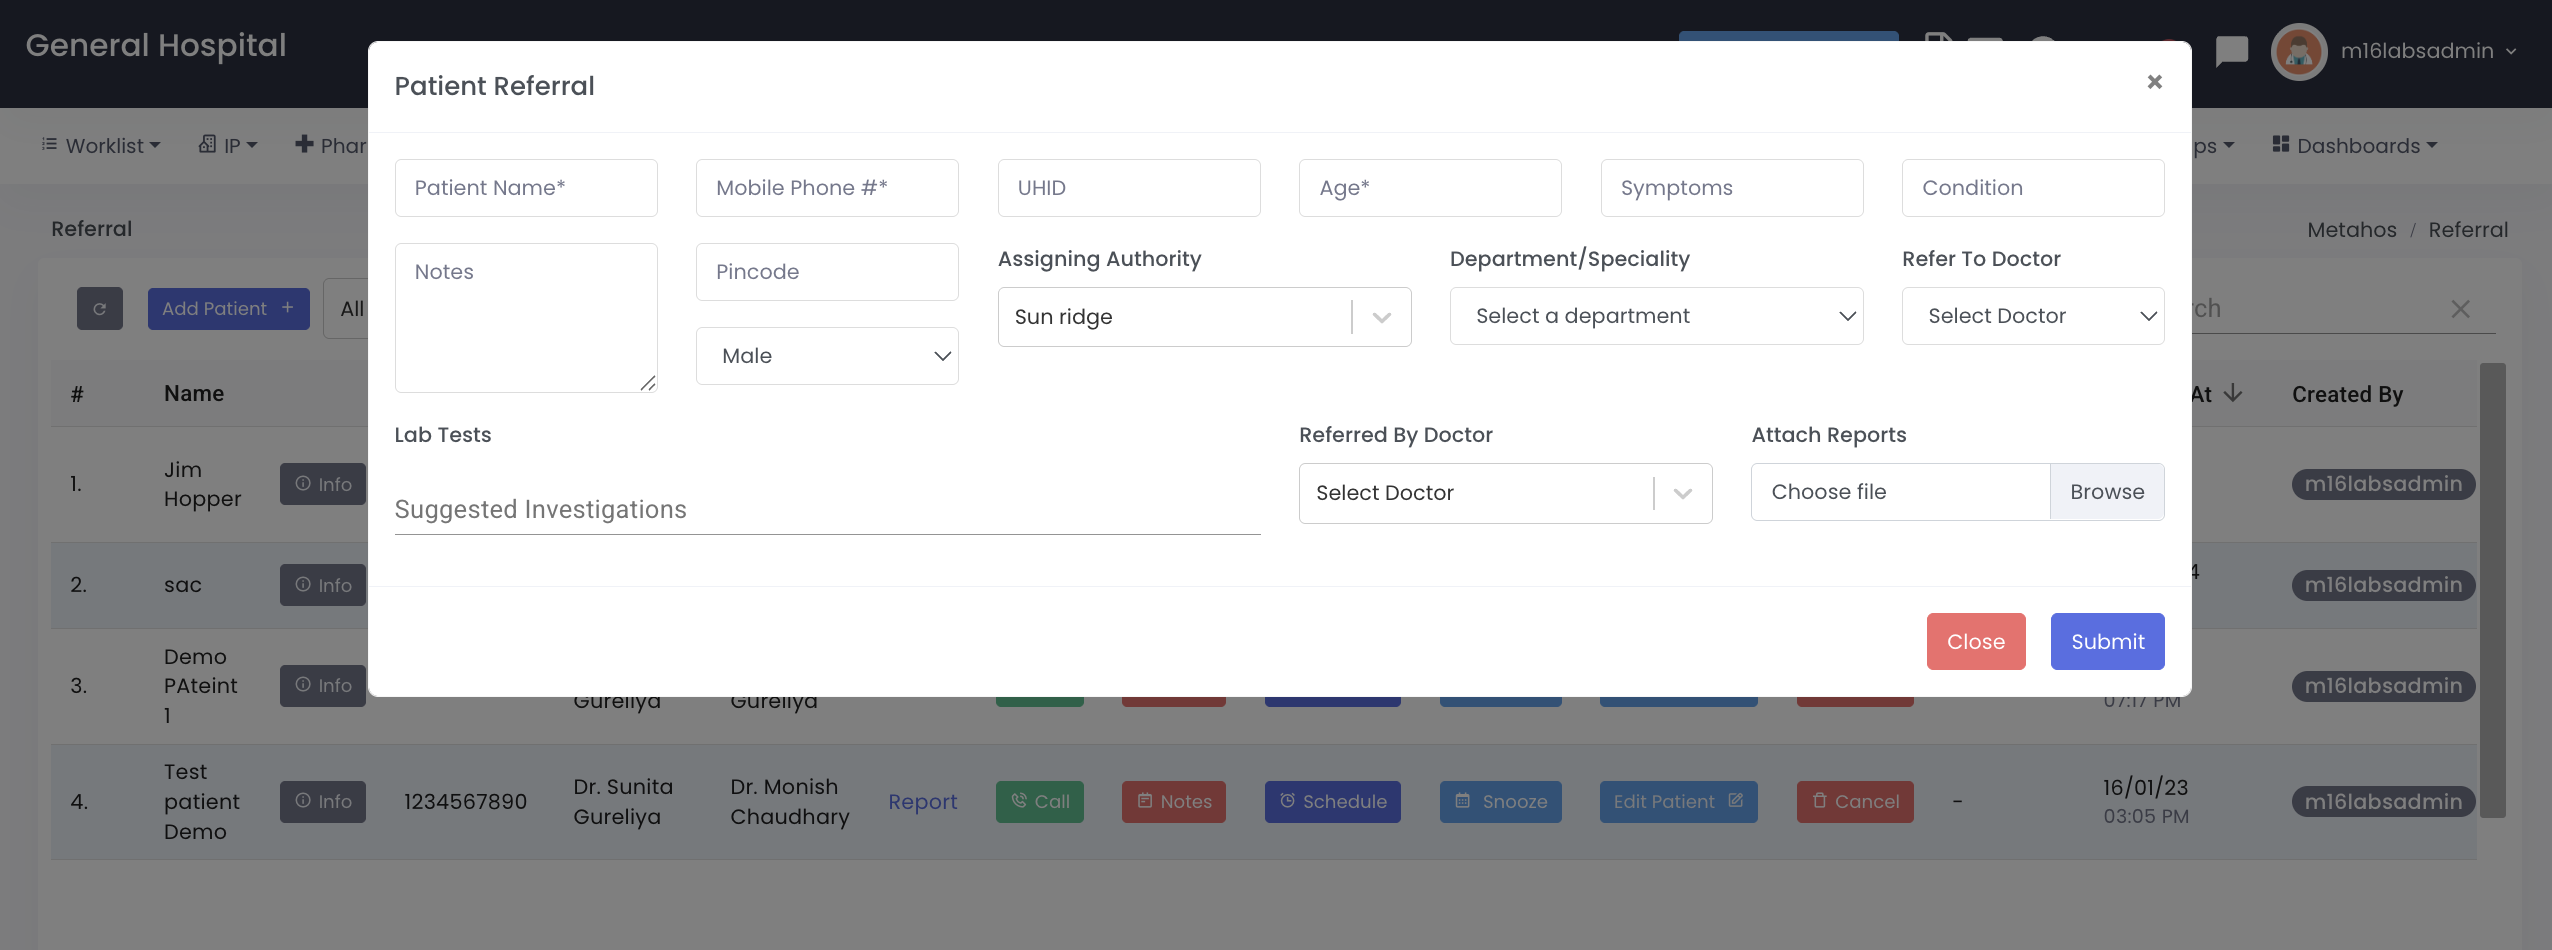Open the gender dropdown showing Male
The width and height of the screenshot is (2552, 950).
point(827,357)
